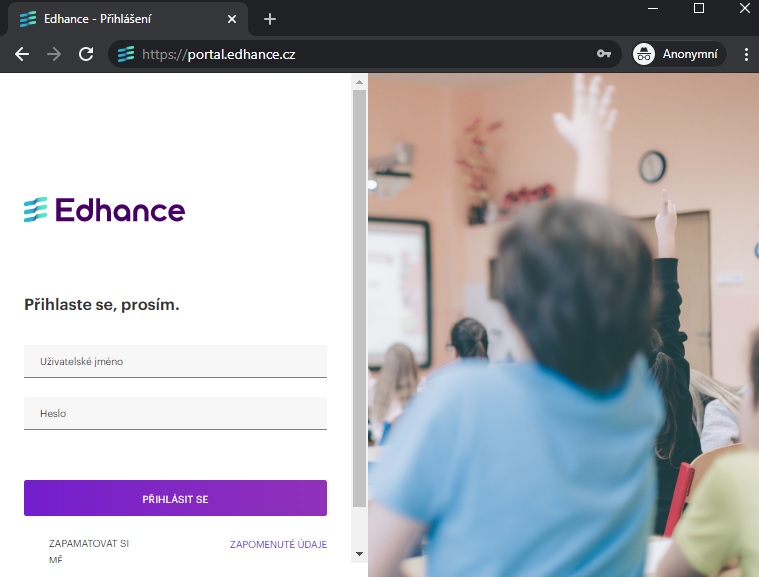The width and height of the screenshot is (759, 577).
Task: Click the browser forward arrow
Action: (x=54, y=54)
